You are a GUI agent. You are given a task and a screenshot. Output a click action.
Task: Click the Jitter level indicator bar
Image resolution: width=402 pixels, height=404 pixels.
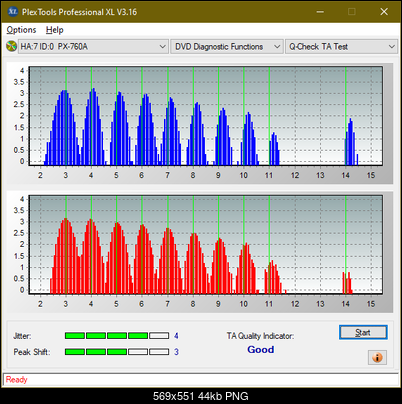117,336
